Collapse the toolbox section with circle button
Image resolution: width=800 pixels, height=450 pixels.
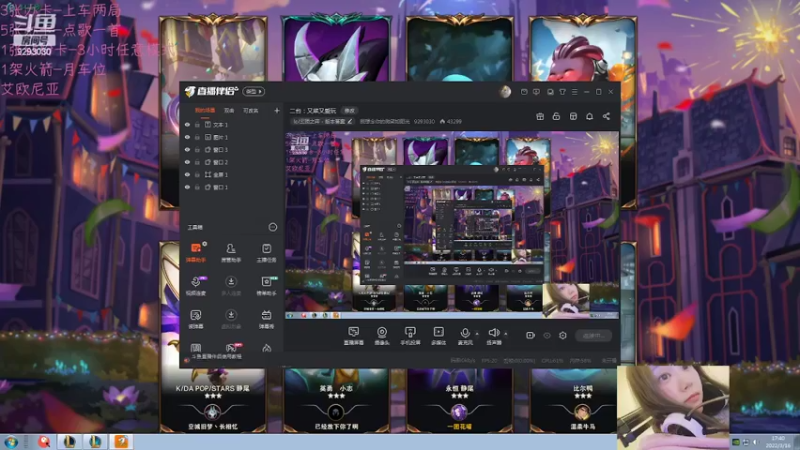point(272,227)
